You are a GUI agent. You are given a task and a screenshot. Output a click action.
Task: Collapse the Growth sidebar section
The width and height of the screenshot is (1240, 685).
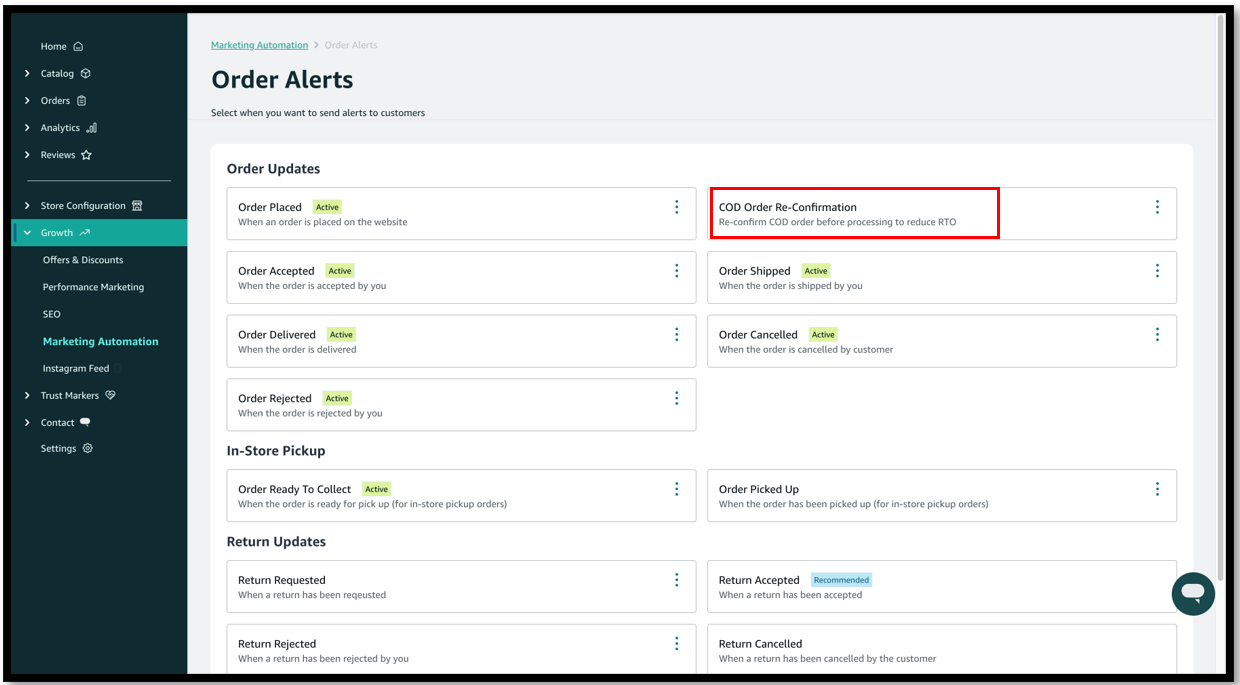(57, 233)
